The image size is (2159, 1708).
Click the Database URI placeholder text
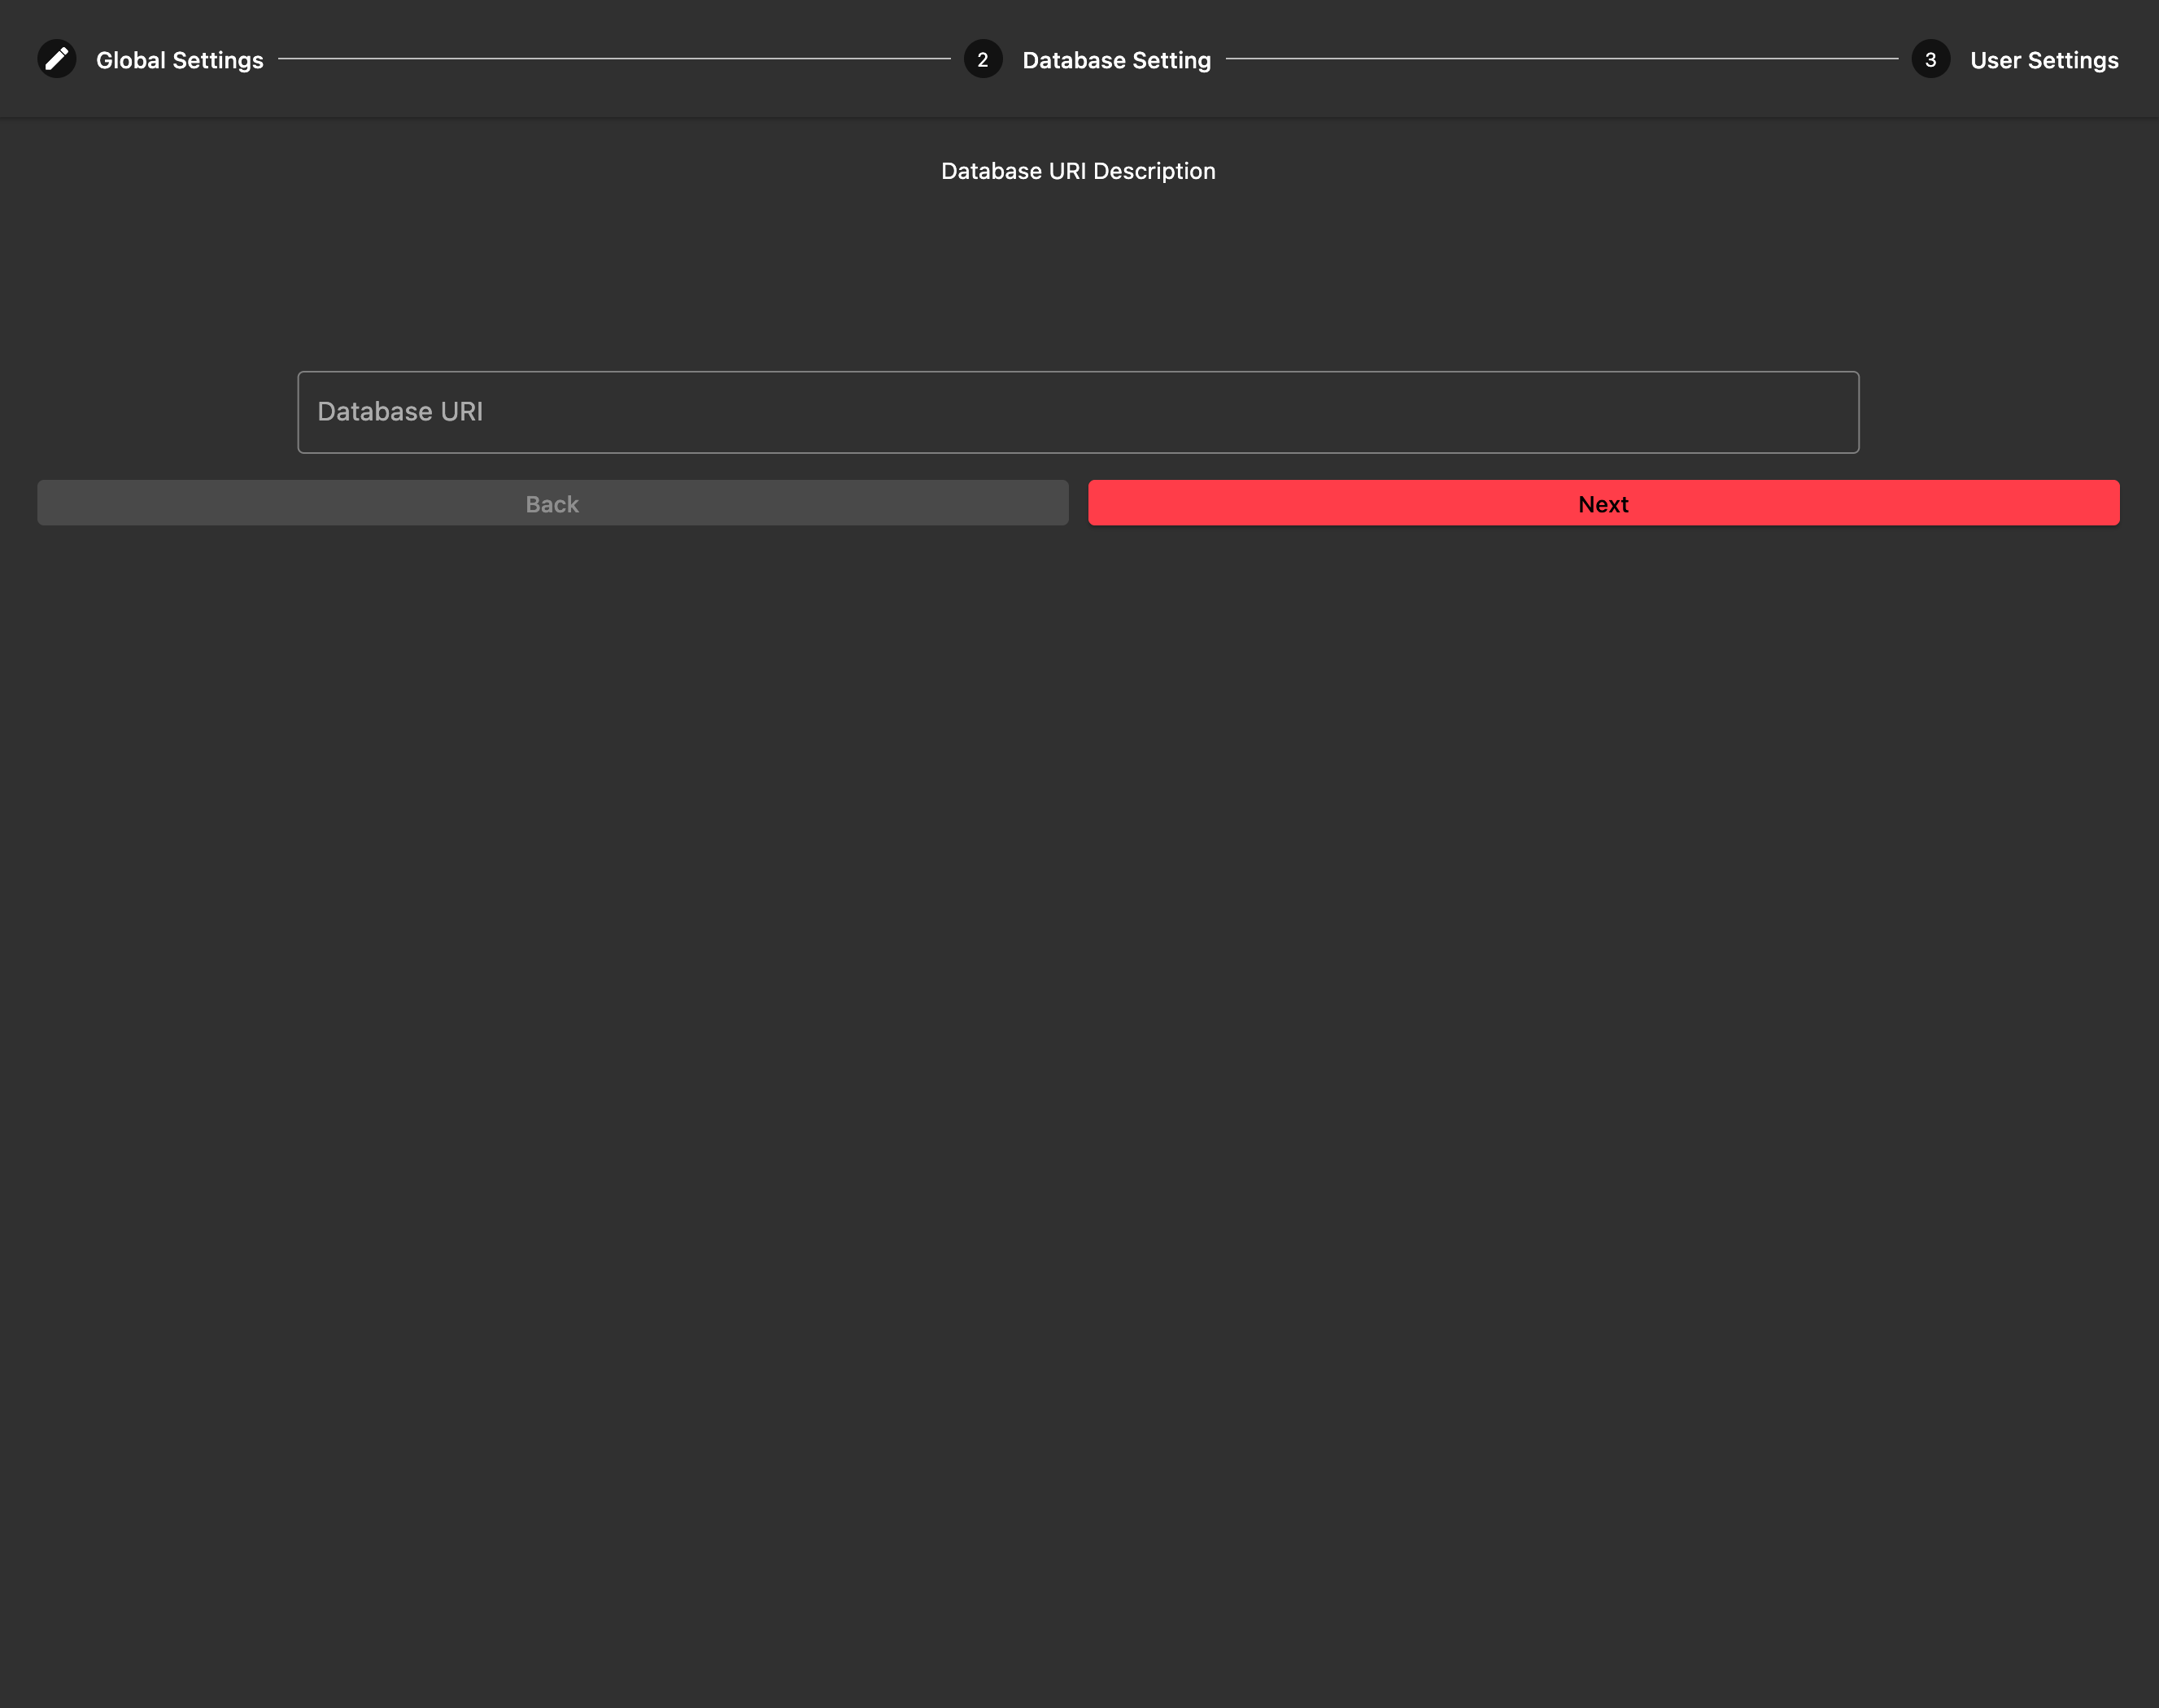(x=399, y=411)
